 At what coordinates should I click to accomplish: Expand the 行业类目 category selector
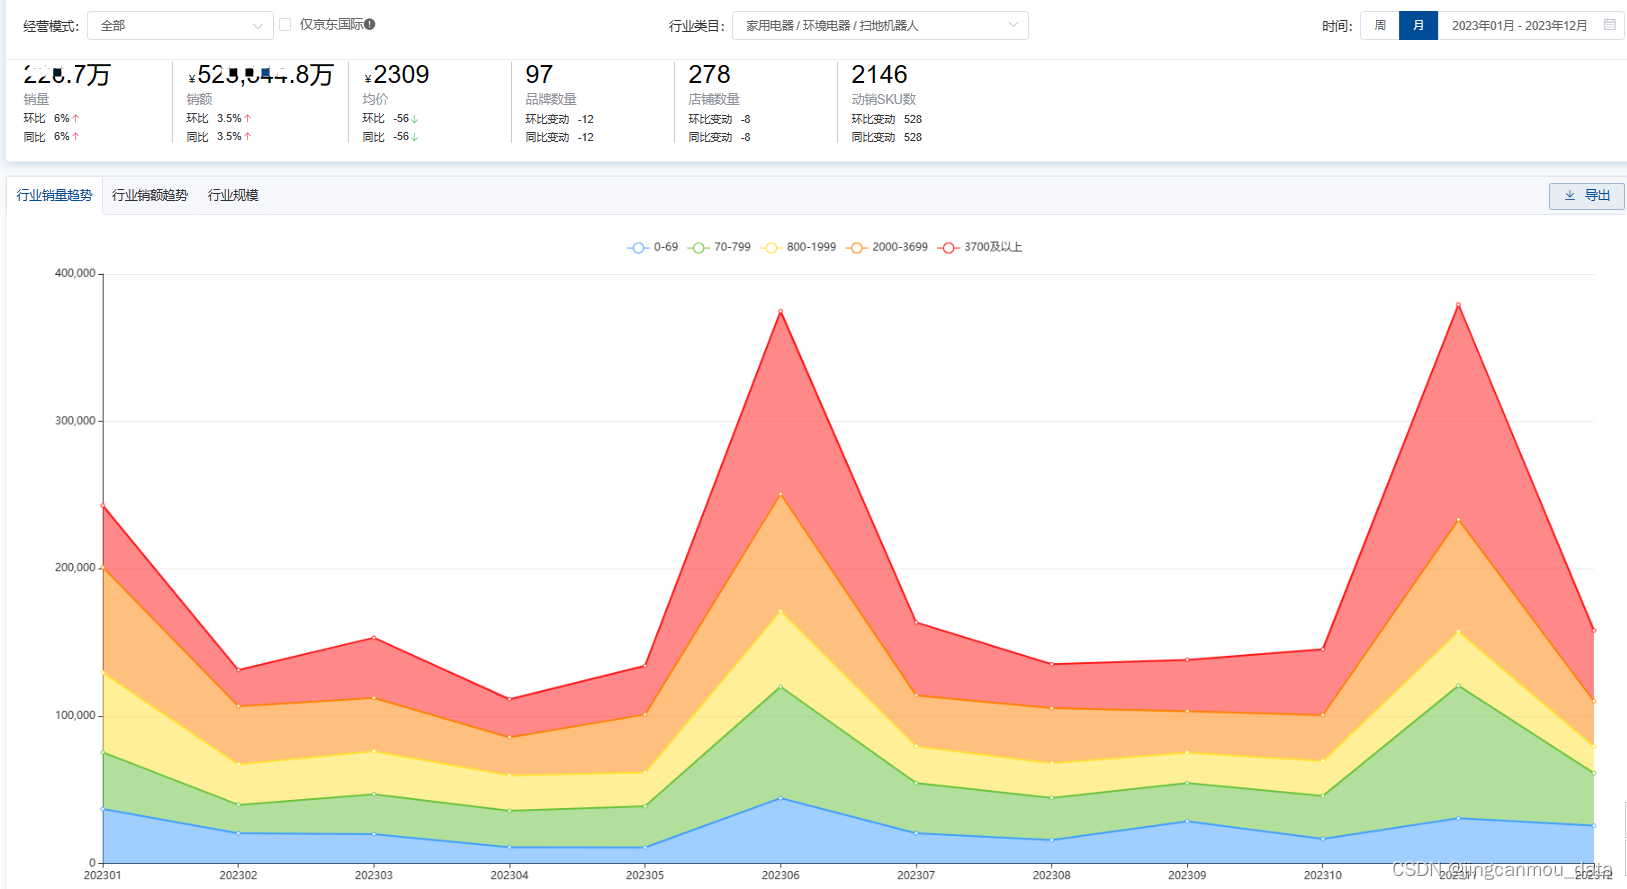[880, 25]
